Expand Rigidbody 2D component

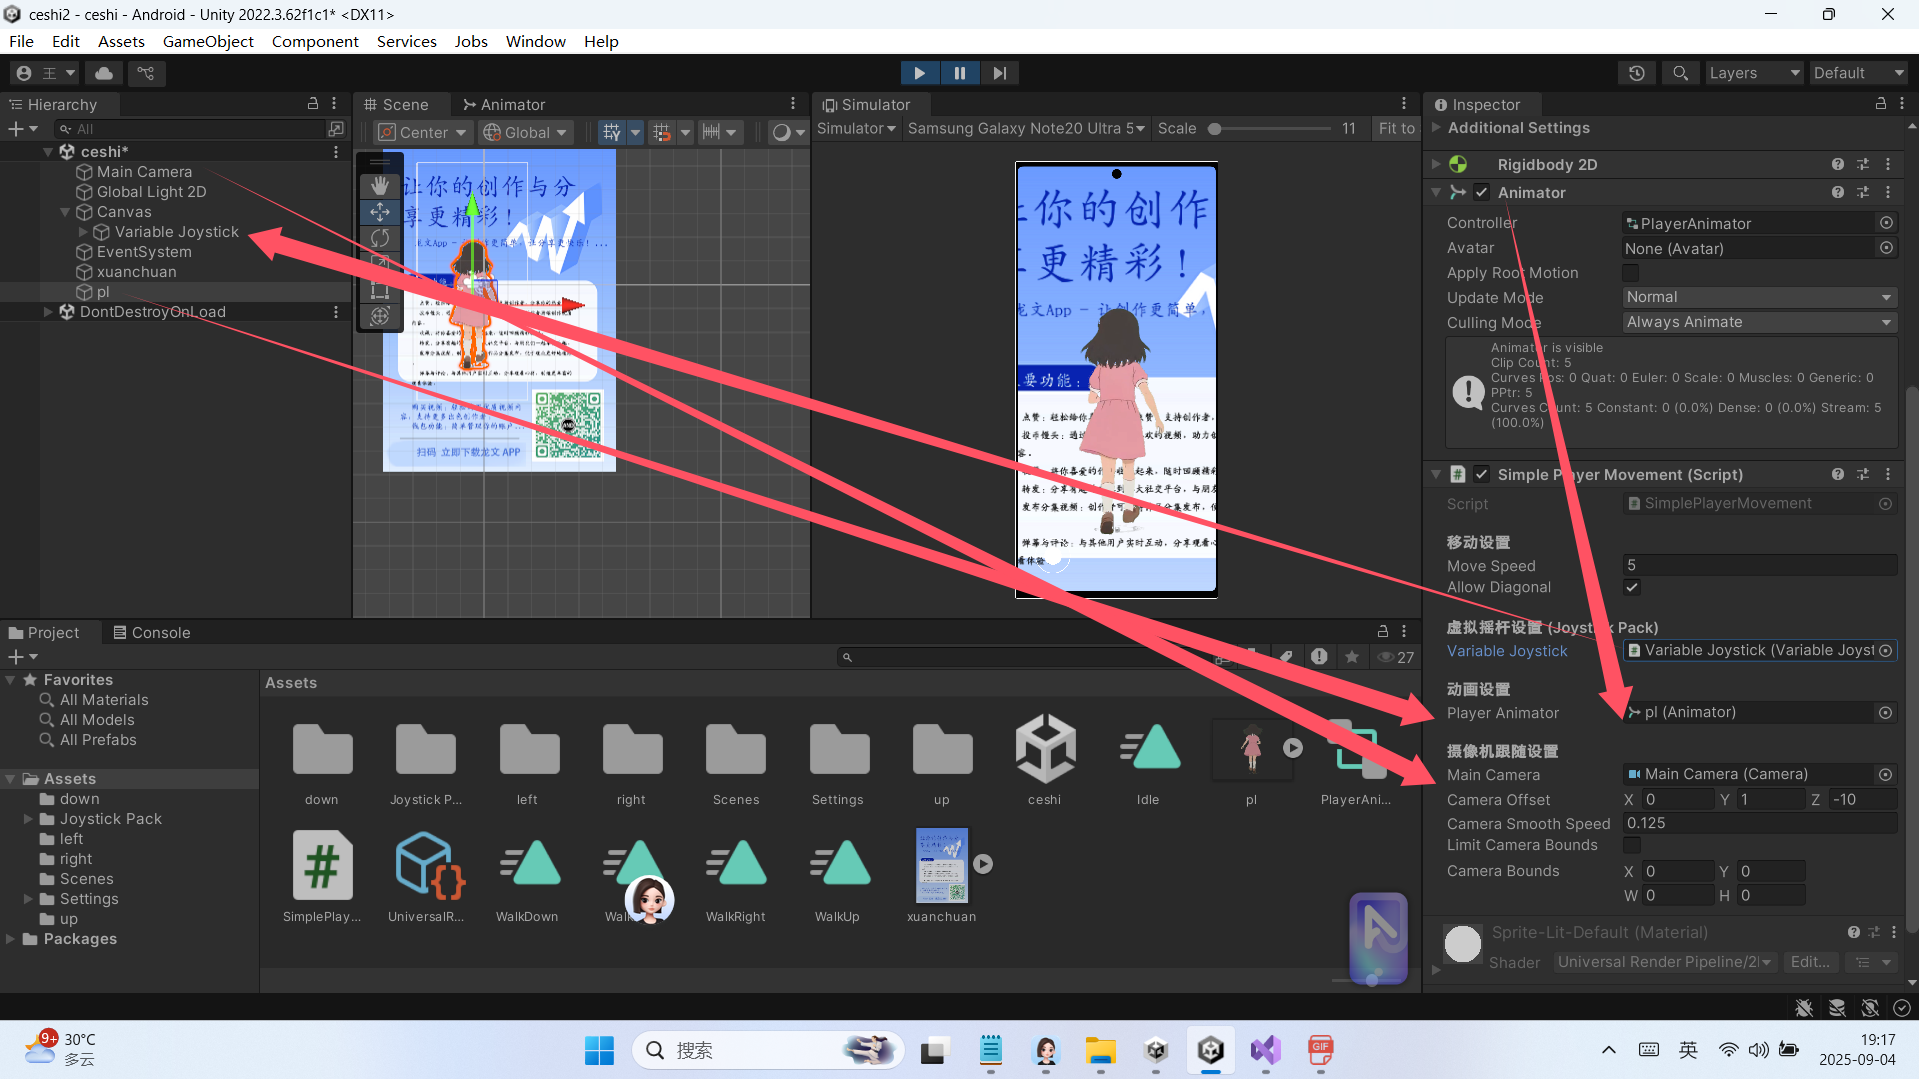(1436, 164)
